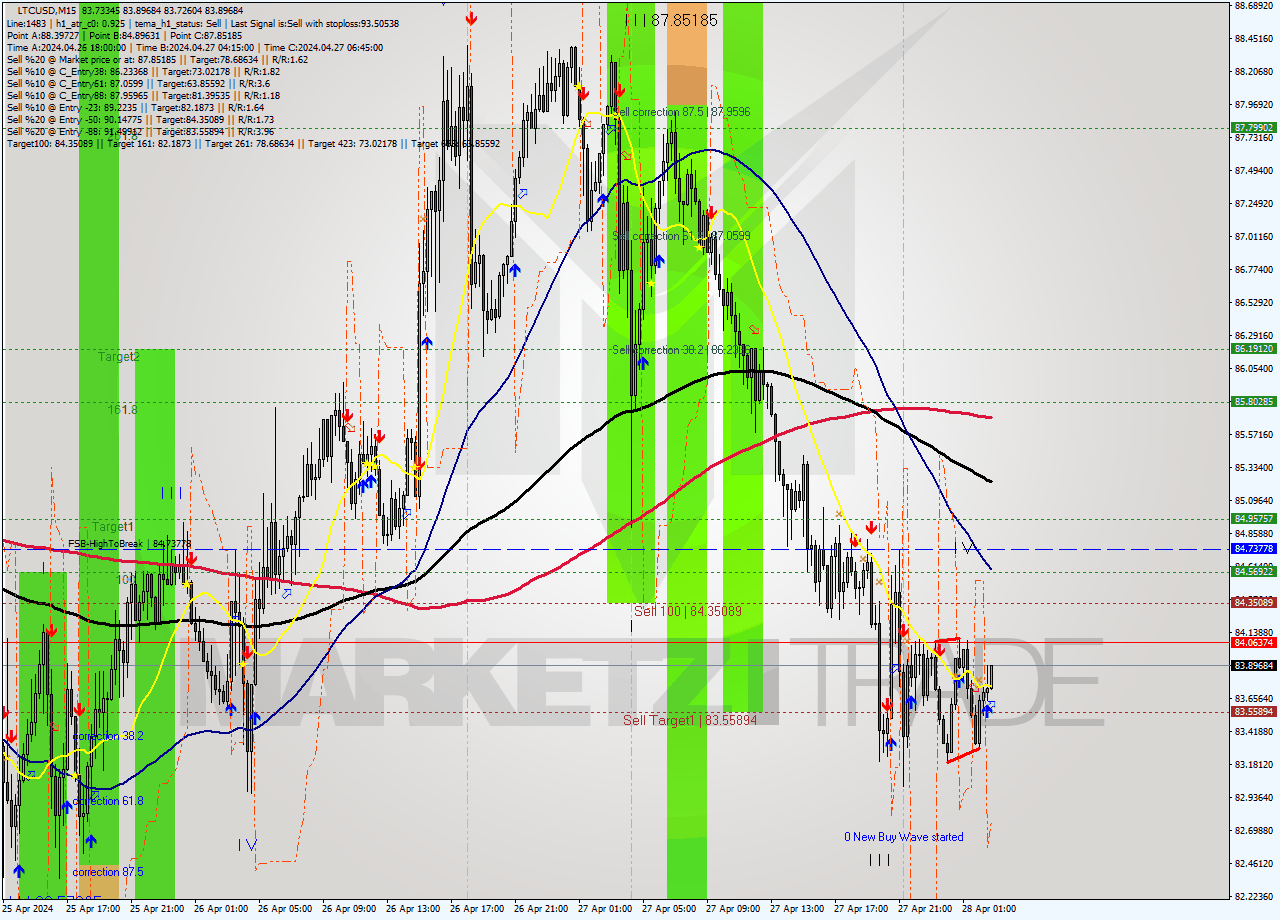Click the green 84.95757 price tag
Viewport: 1280px width, 920px height.
click(1254, 519)
